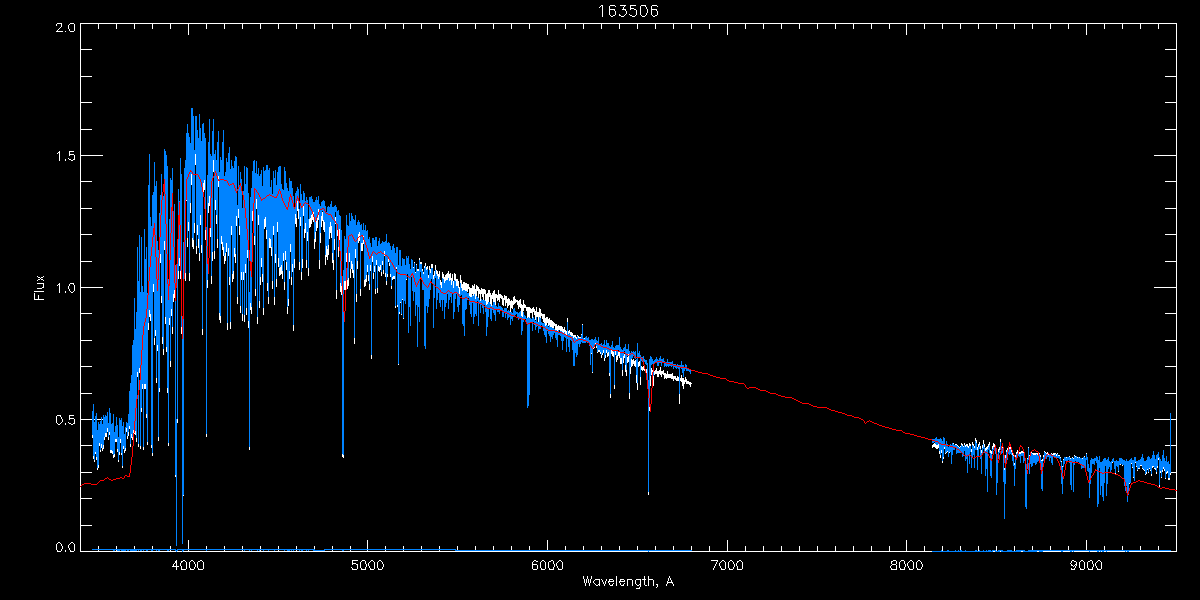Click the Flux axis label
This screenshot has height=600, width=1200.
(x=39, y=287)
